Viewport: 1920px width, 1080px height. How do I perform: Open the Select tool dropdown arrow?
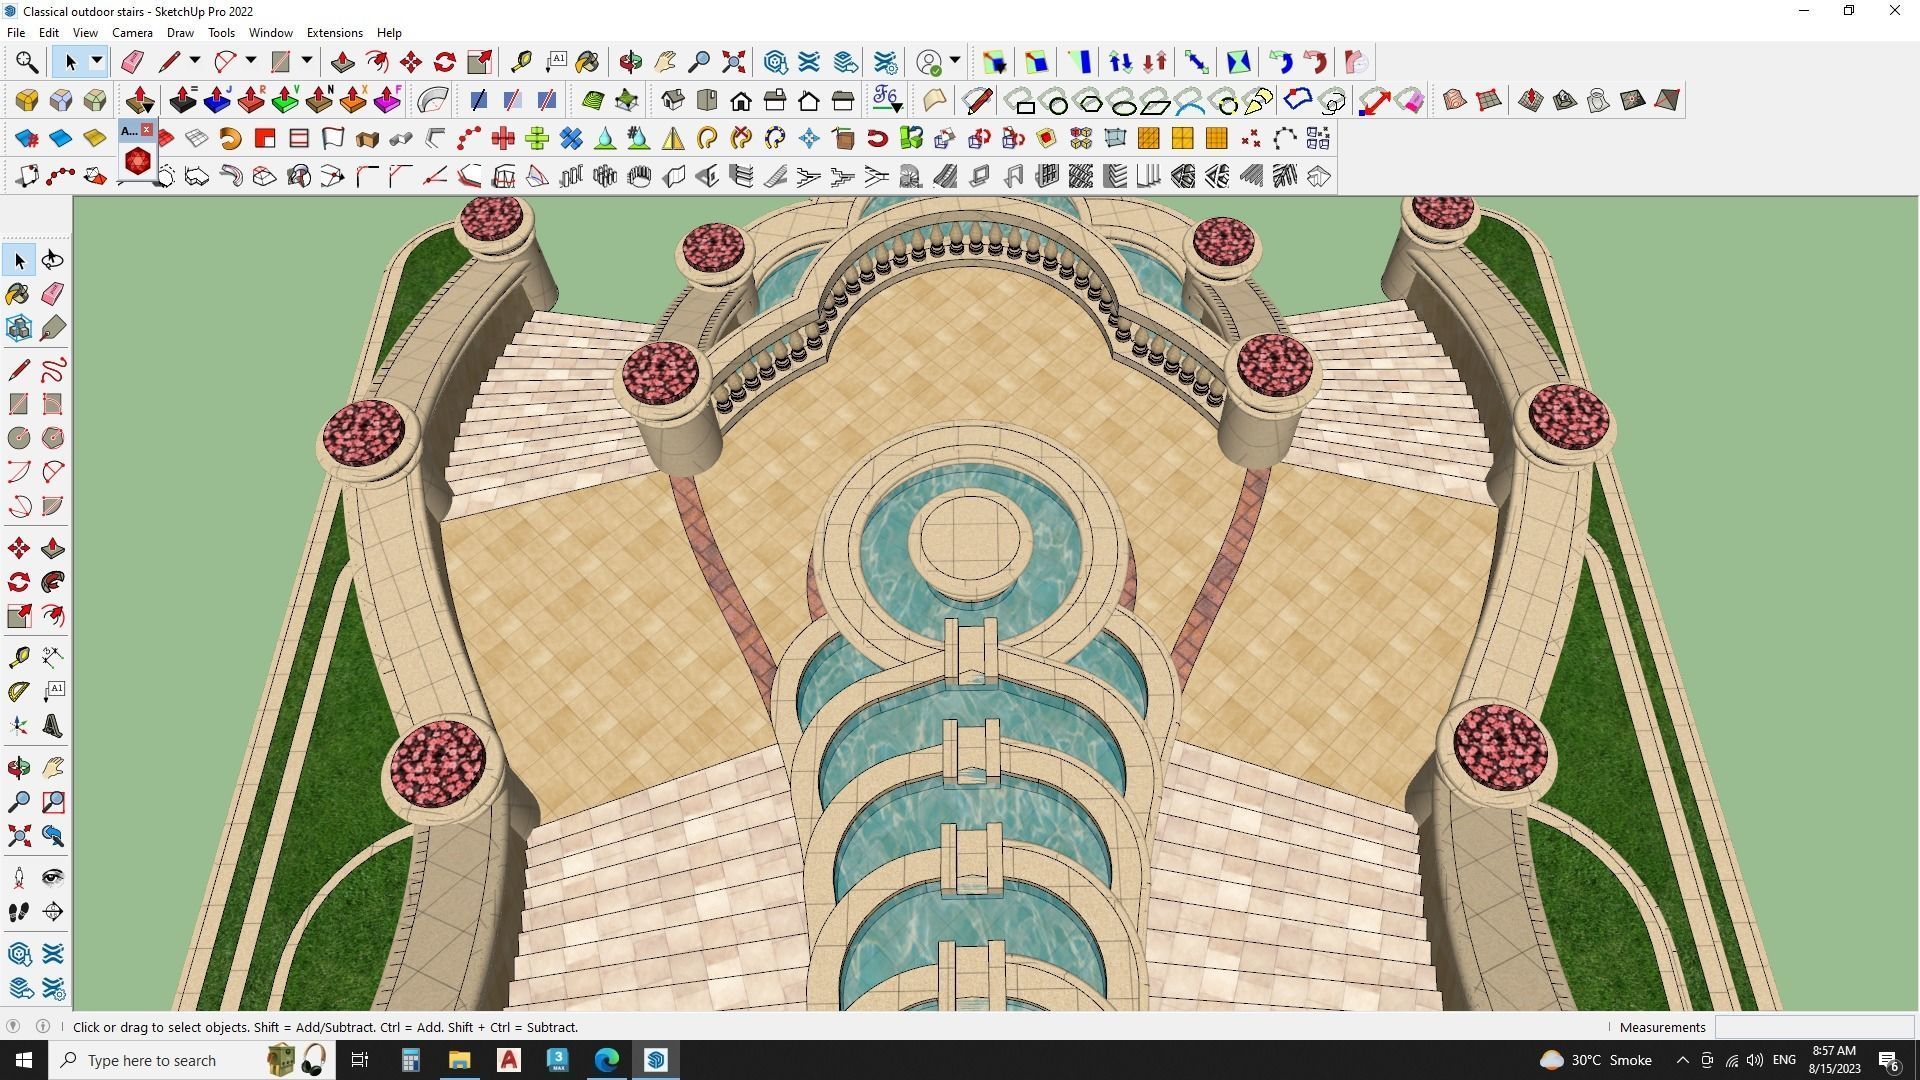97,62
